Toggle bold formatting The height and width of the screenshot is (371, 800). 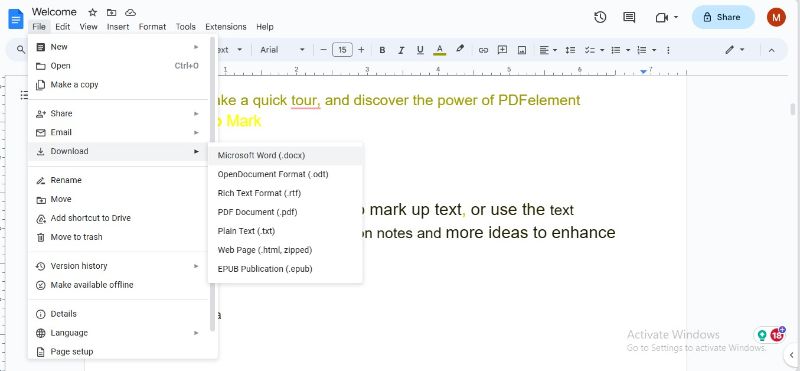click(382, 50)
